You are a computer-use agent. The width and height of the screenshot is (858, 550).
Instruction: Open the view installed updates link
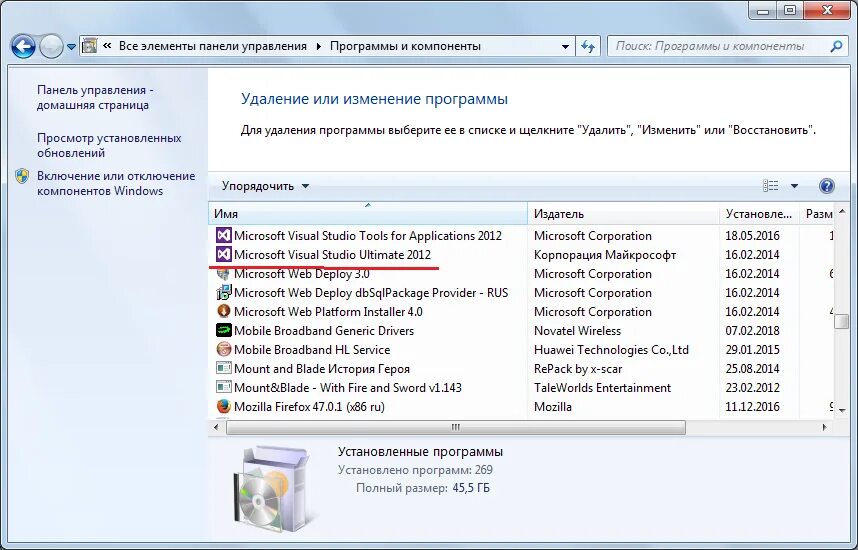coord(109,146)
